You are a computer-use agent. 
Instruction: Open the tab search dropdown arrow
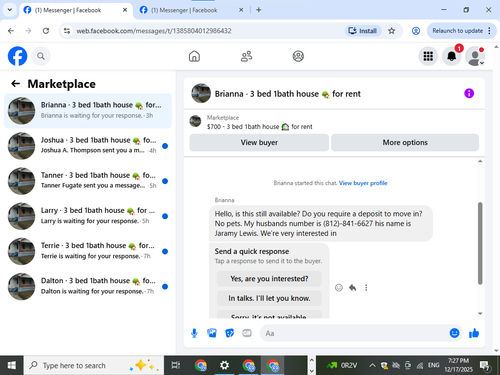tap(10, 10)
